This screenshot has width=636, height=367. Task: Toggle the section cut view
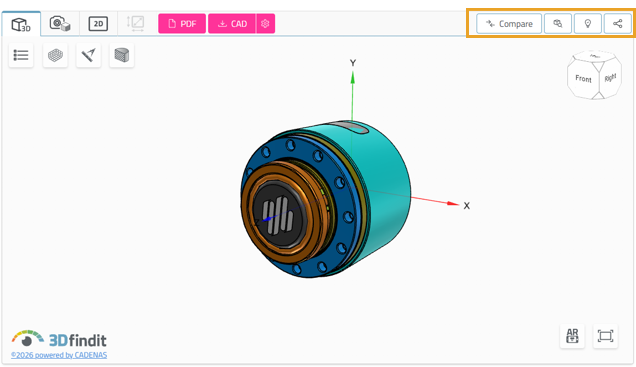click(122, 55)
